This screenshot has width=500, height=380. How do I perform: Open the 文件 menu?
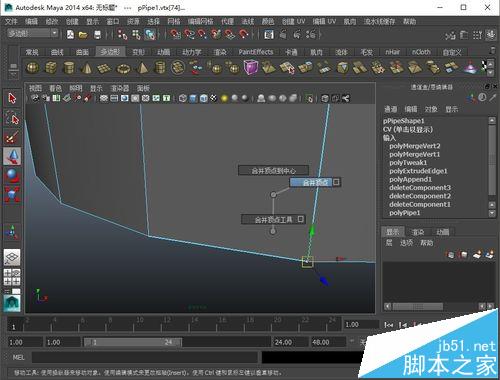coord(11,21)
